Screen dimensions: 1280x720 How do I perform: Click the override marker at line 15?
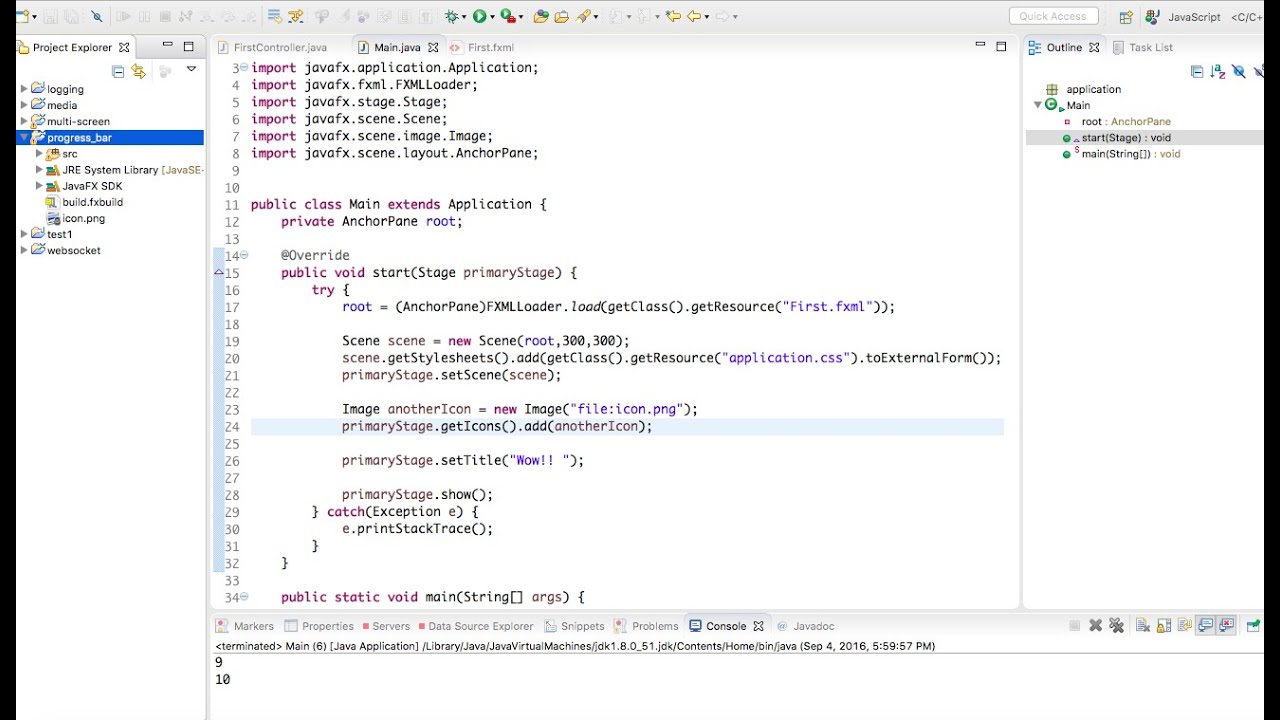[219, 272]
